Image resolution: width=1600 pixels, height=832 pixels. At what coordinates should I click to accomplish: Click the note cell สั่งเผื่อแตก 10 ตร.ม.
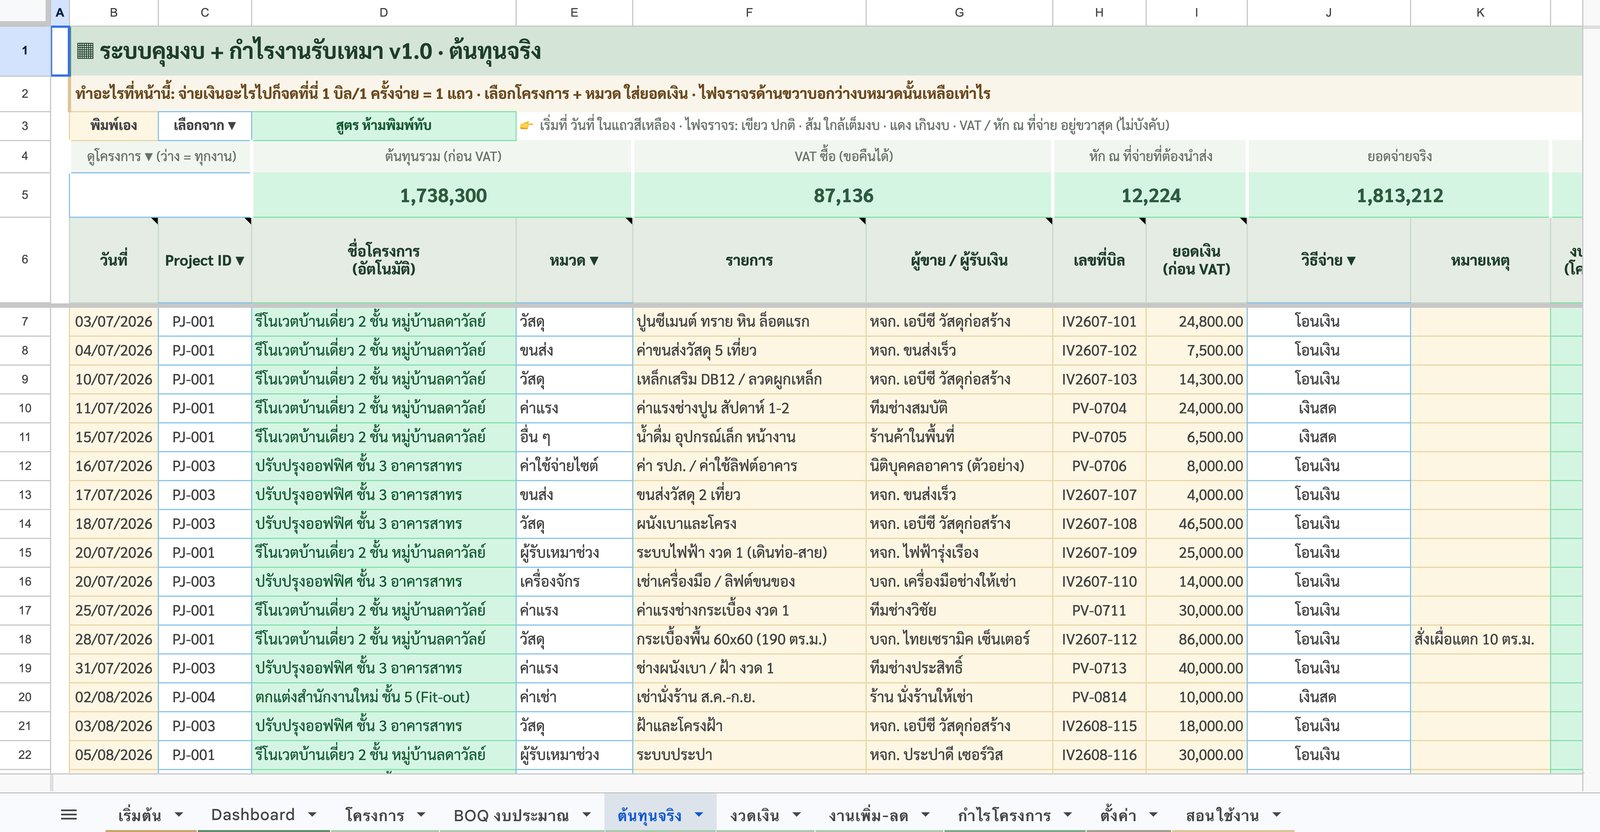[x=1480, y=639]
